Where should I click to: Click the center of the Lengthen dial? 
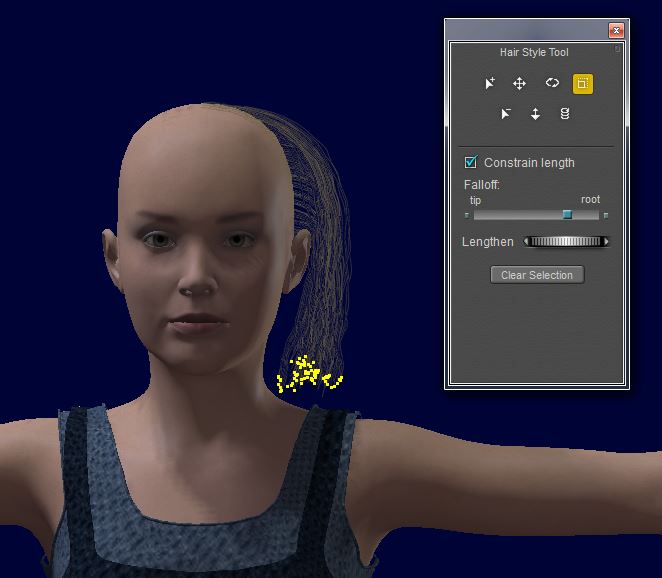point(566,241)
